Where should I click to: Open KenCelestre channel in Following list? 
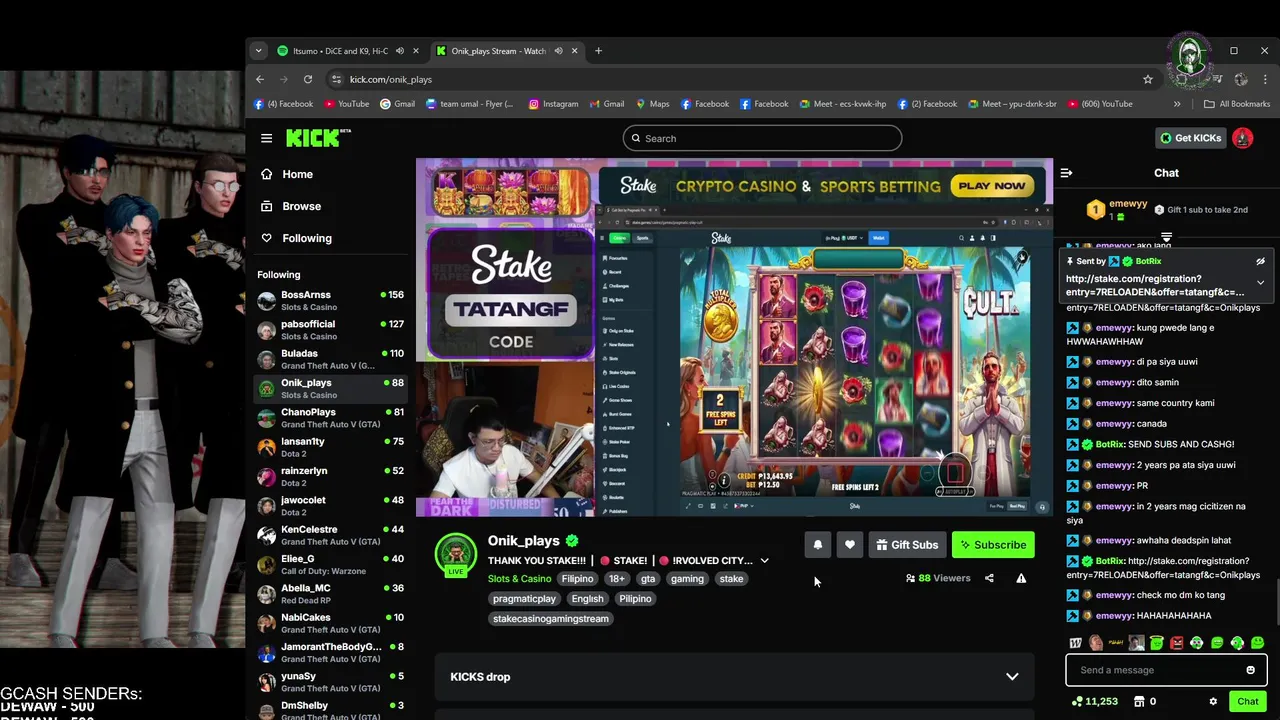coord(330,535)
